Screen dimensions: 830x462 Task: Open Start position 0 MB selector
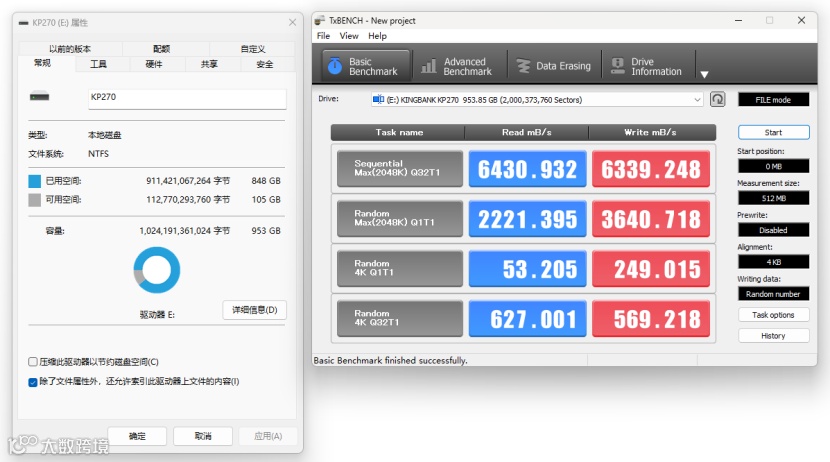[x=773, y=166]
